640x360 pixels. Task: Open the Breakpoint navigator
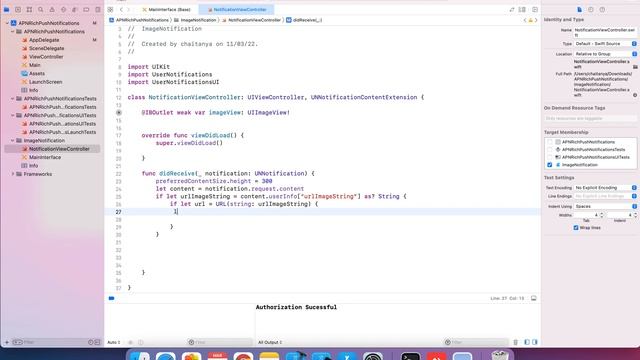[x=86, y=9]
